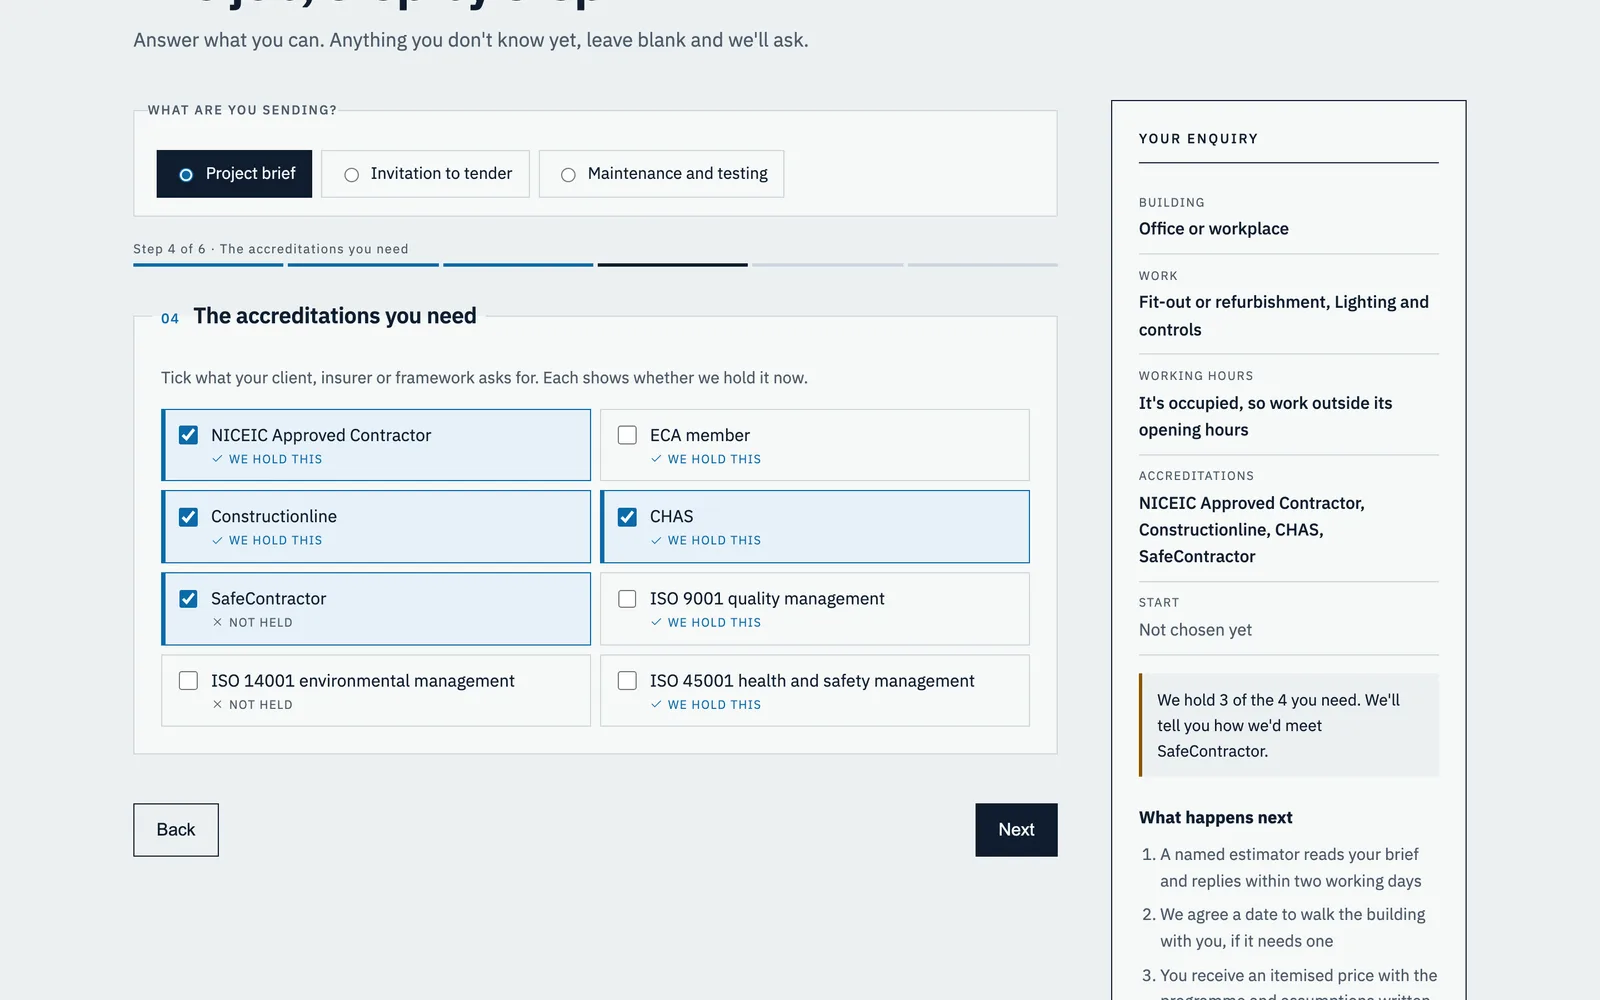The width and height of the screenshot is (1600, 1000).
Task: Click the working hours summary 'It's occupied' text
Action: coord(1265,417)
